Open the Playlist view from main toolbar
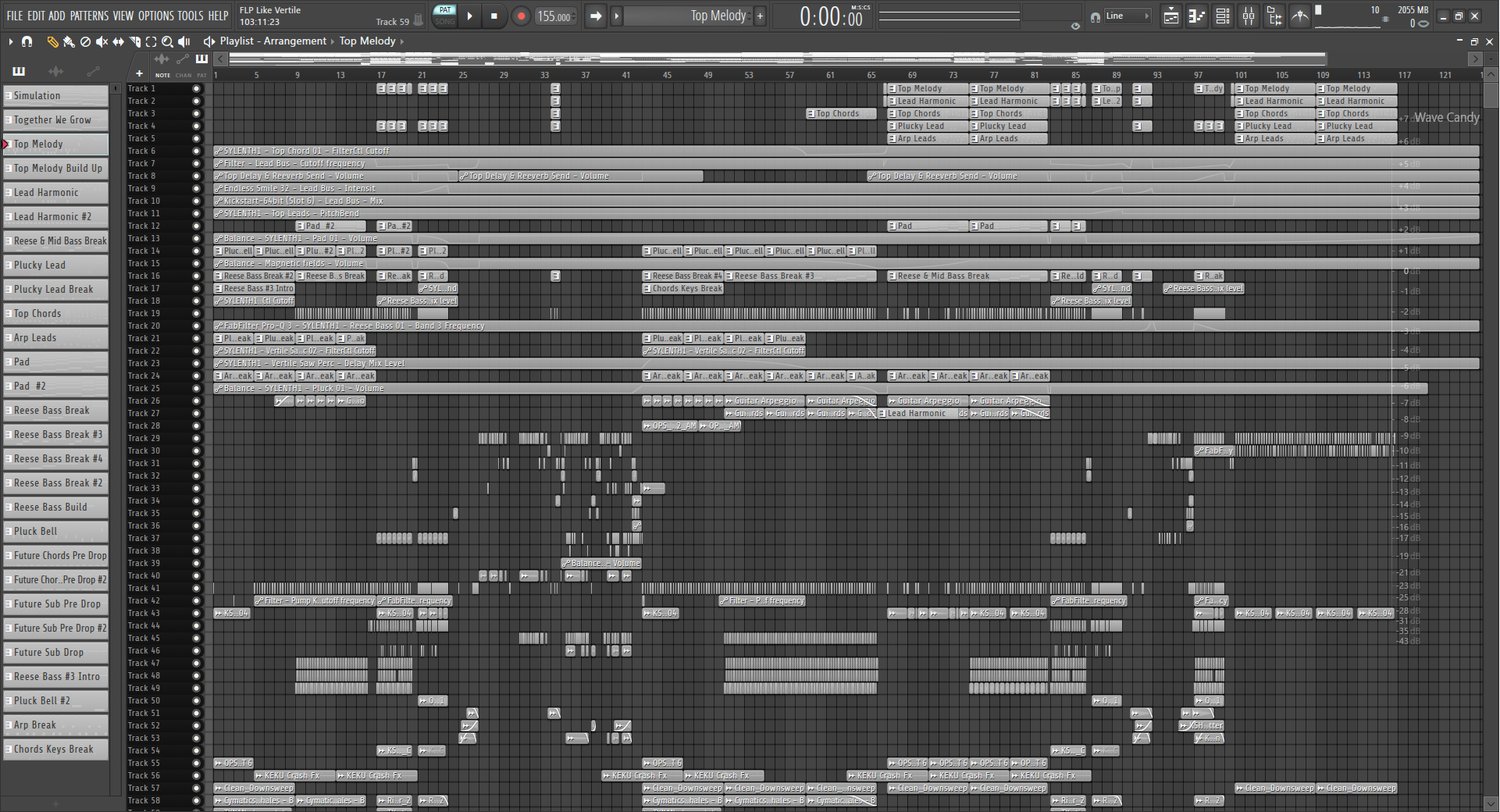This screenshot has height=812, width=1500. point(1172,16)
